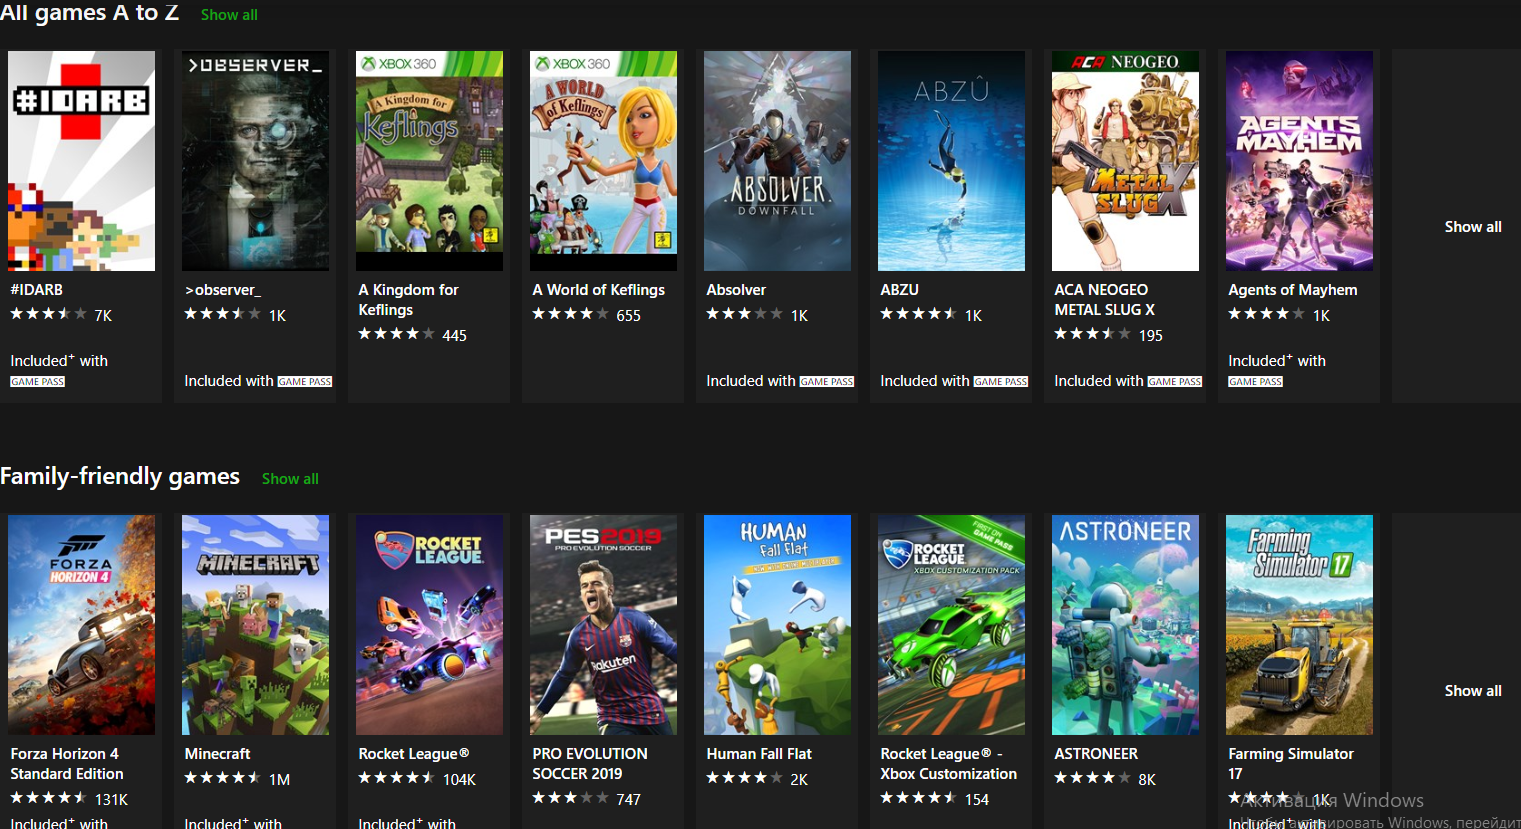Click PRO EVOLUTION SOCCER 2019 title
This screenshot has width=1521, height=829.
pos(590,764)
